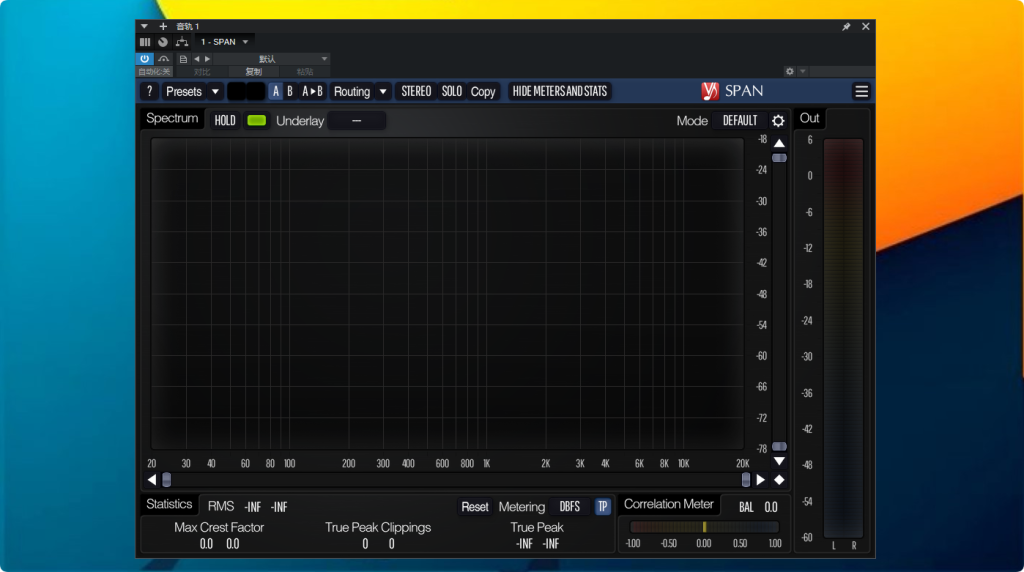Open spectrum mode settings gear
The width and height of the screenshot is (1024, 572).
[778, 121]
